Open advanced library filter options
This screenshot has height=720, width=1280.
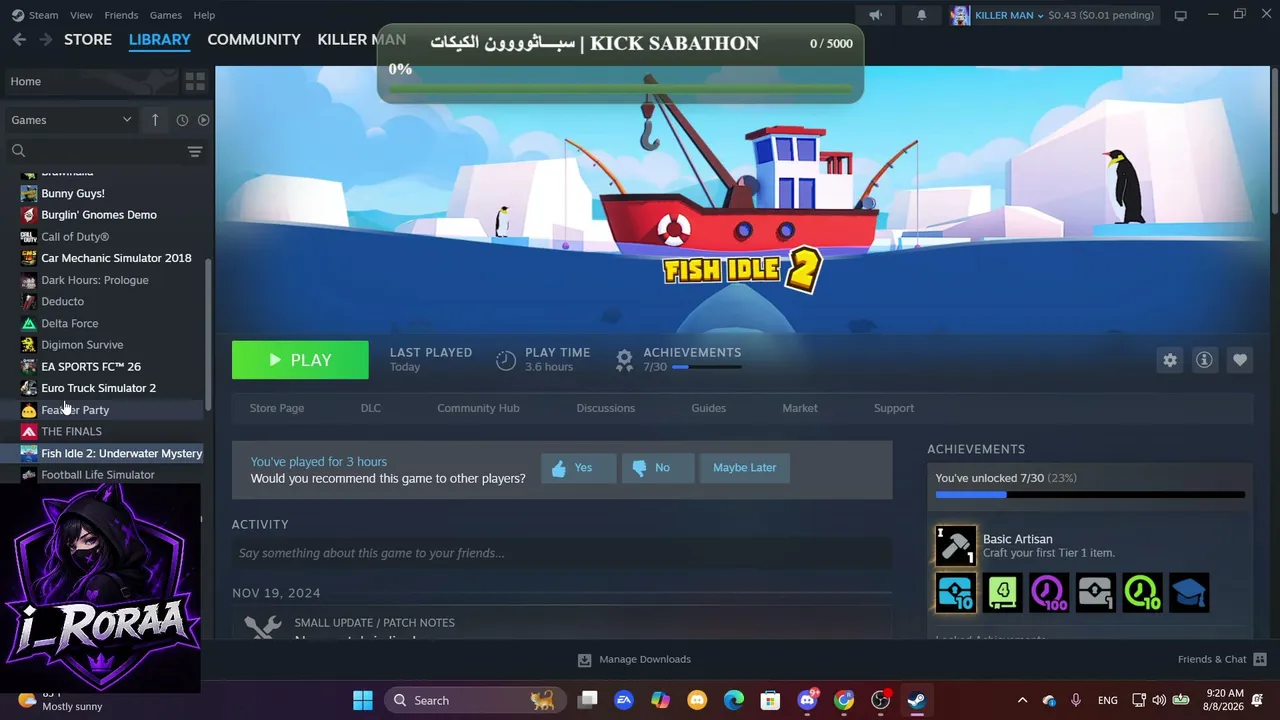pos(195,151)
